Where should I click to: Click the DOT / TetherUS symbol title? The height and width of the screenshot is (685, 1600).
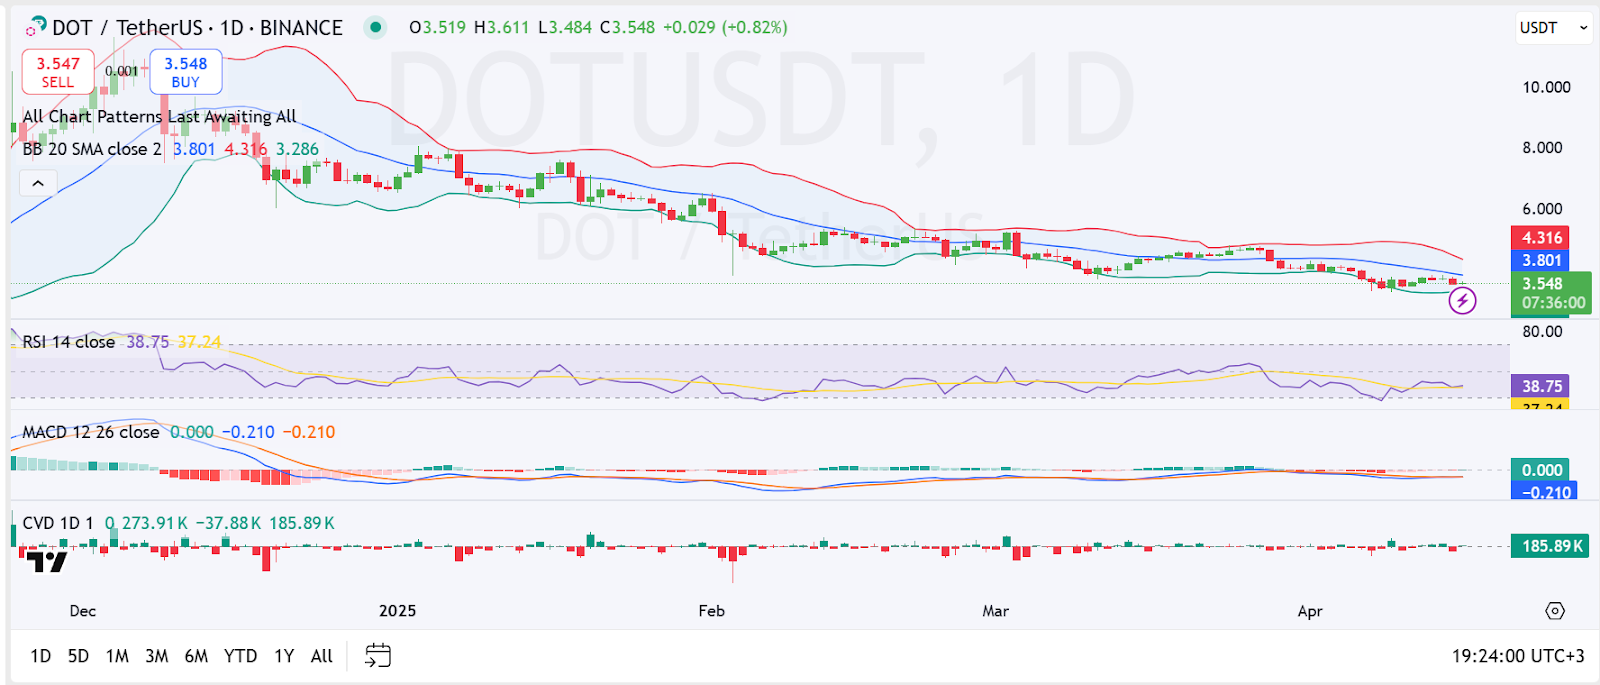(x=127, y=28)
